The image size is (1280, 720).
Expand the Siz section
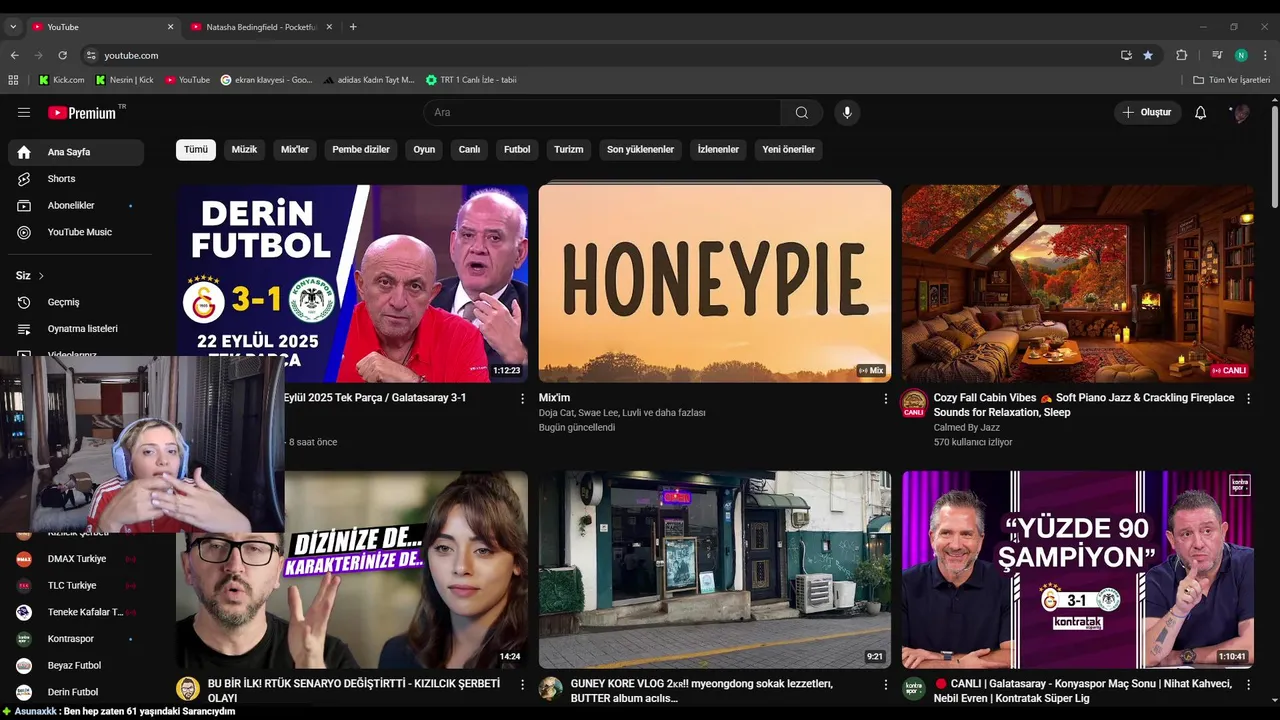pos(30,275)
